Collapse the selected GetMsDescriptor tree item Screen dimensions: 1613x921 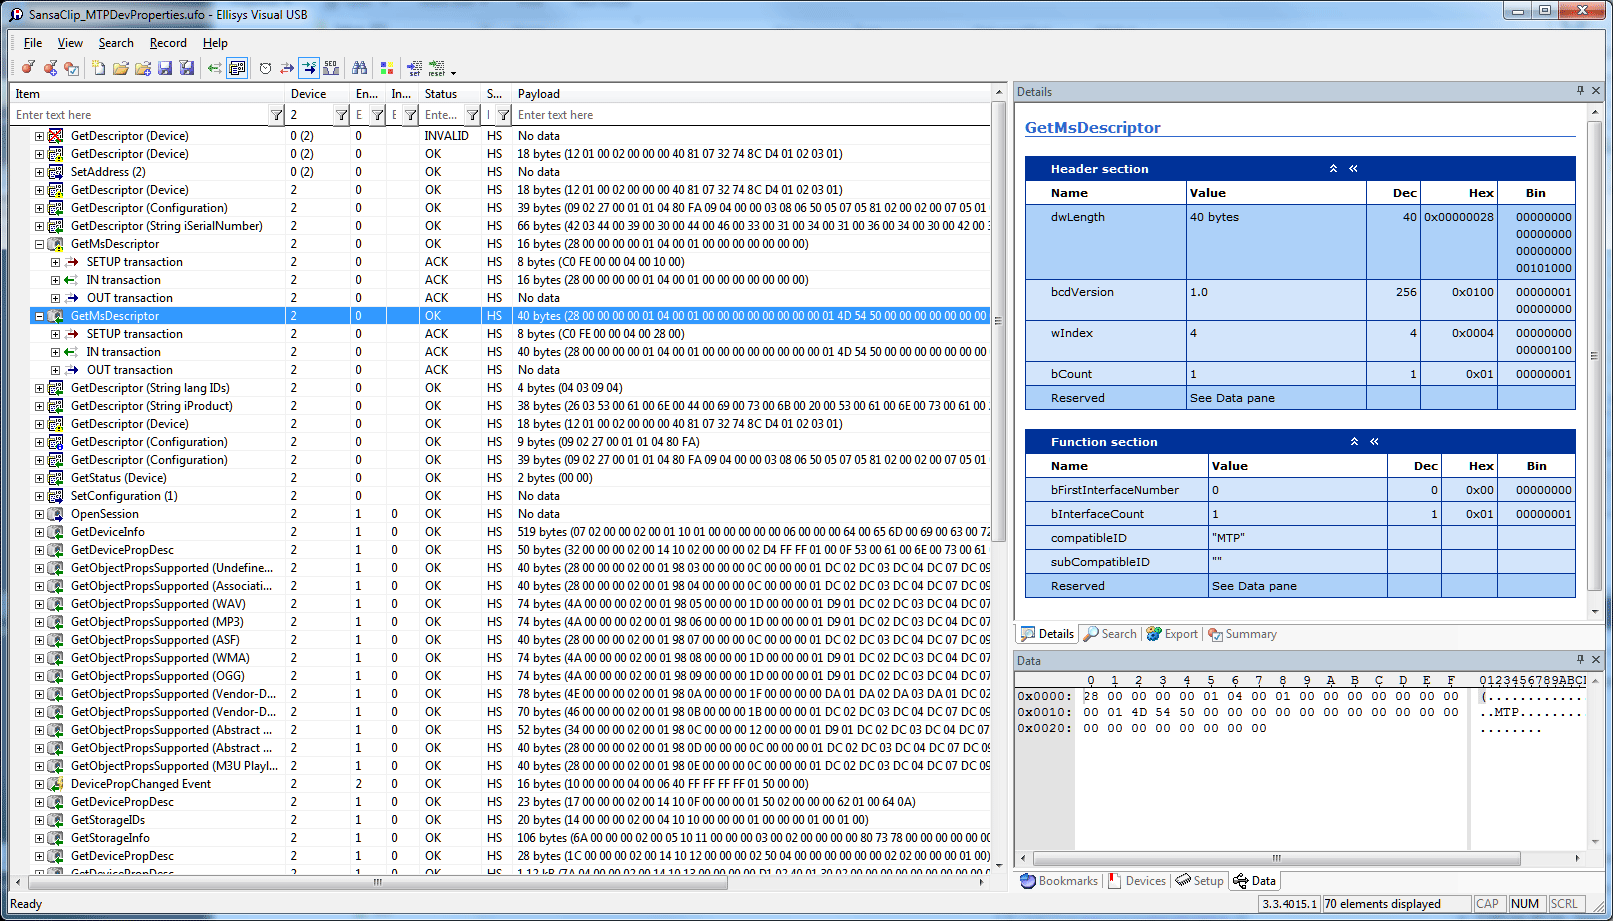pyautogui.click(x=40, y=316)
